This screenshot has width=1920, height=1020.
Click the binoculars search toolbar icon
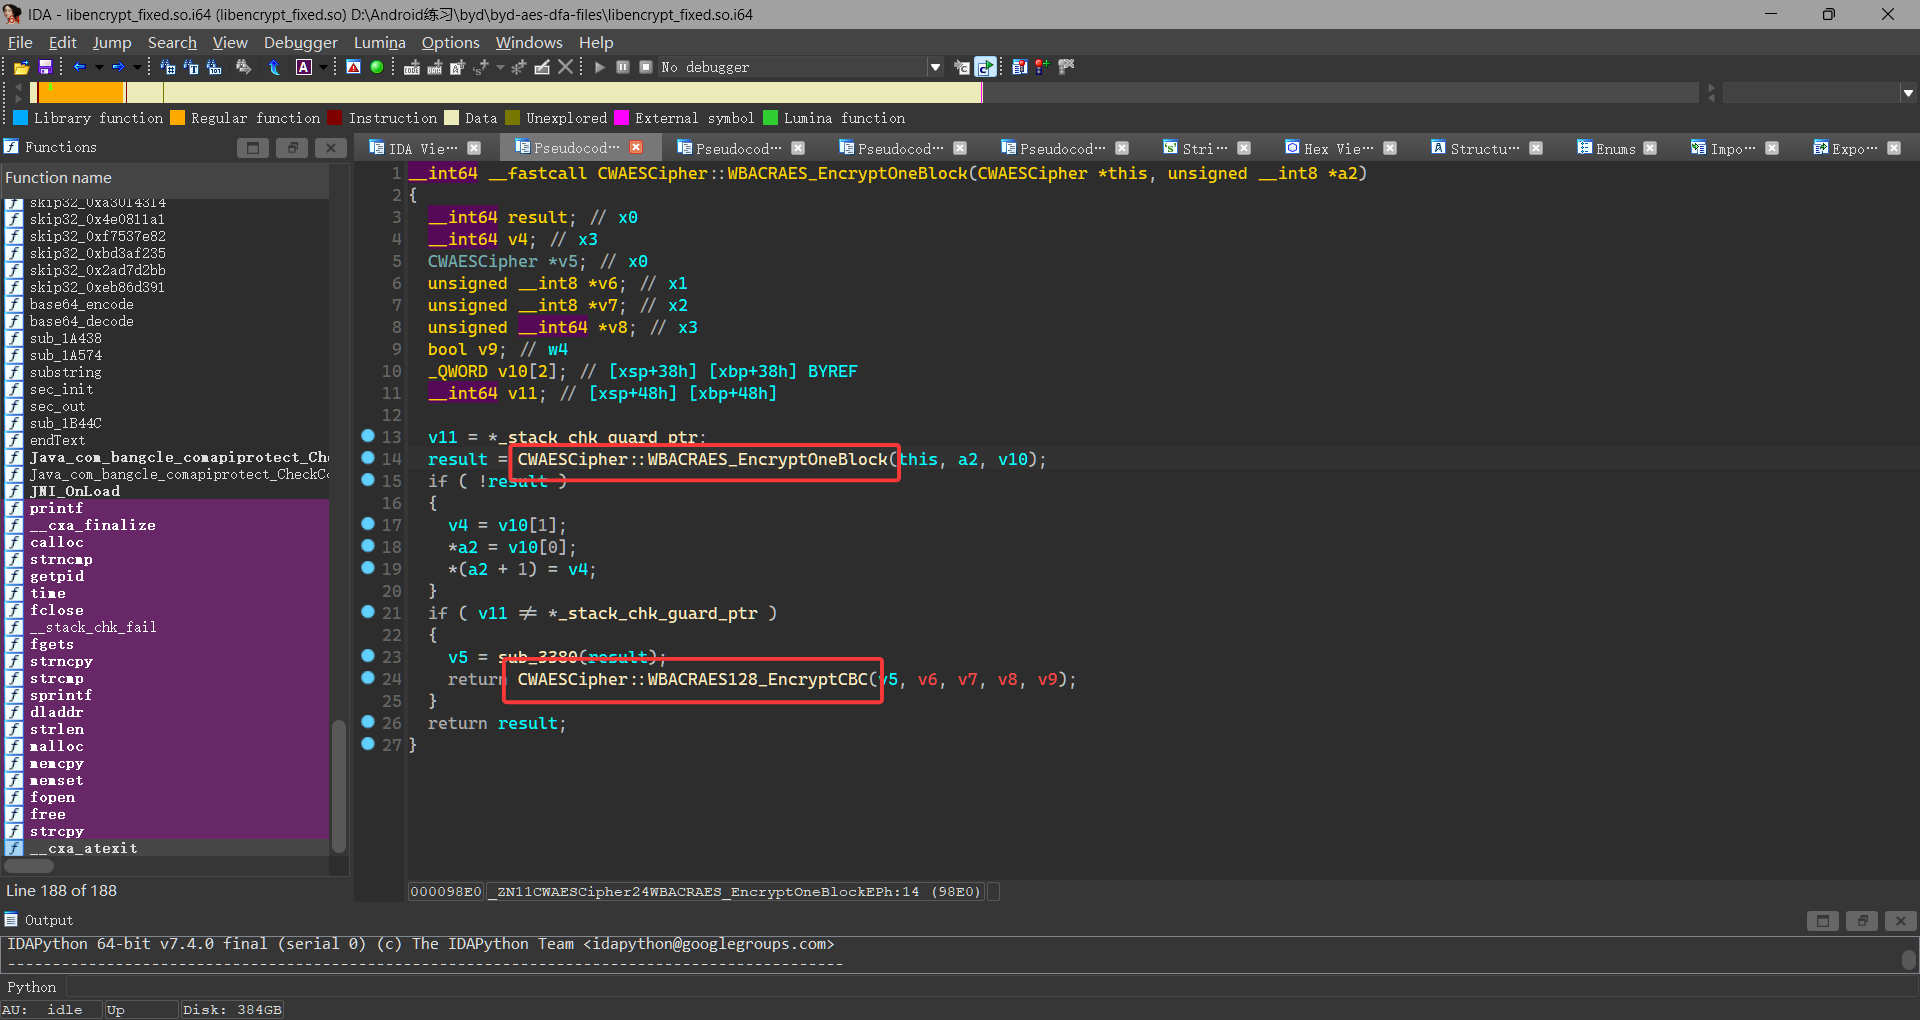(x=243, y=67)
